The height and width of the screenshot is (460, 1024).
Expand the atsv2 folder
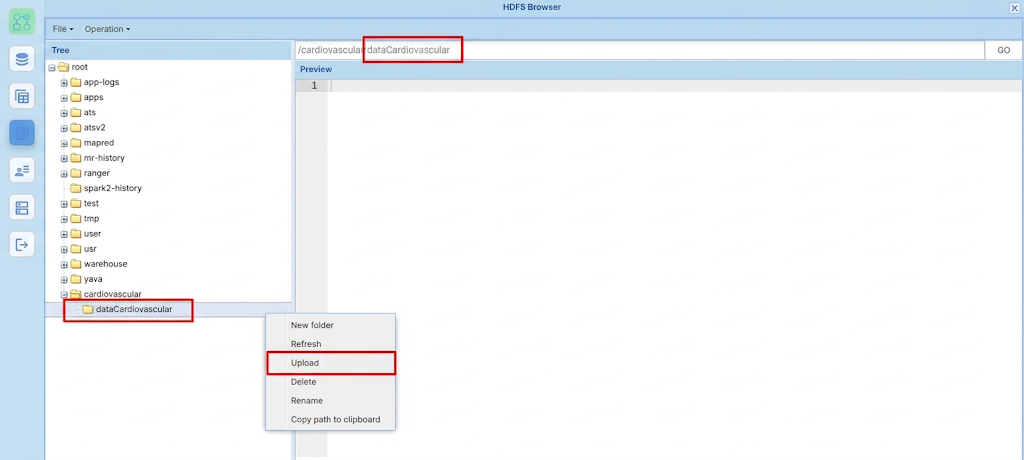coord(64,127)
